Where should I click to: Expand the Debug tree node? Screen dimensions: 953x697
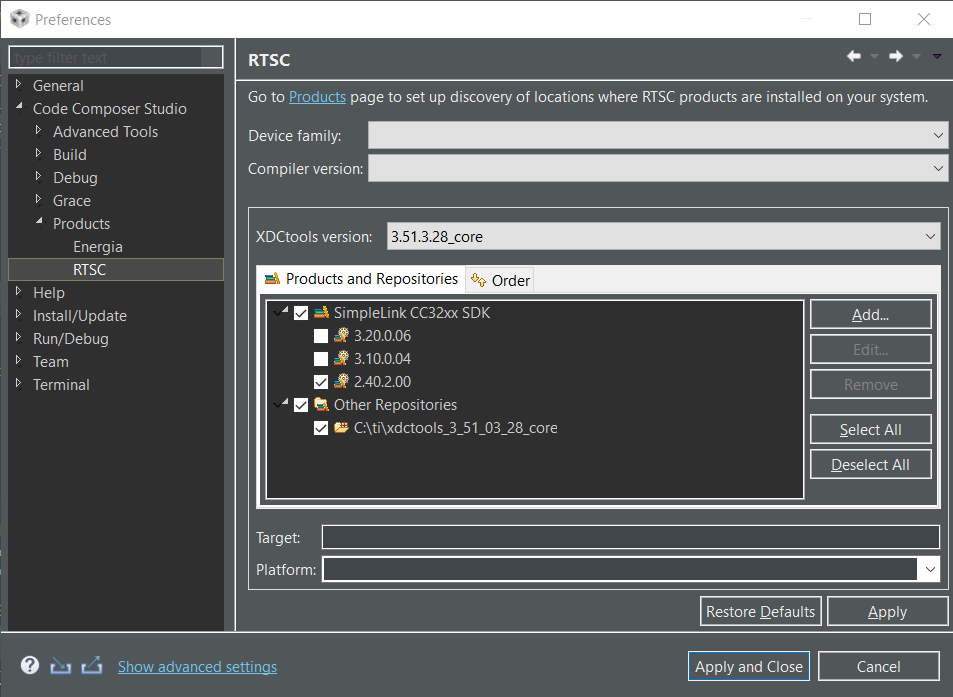(38, 176)
